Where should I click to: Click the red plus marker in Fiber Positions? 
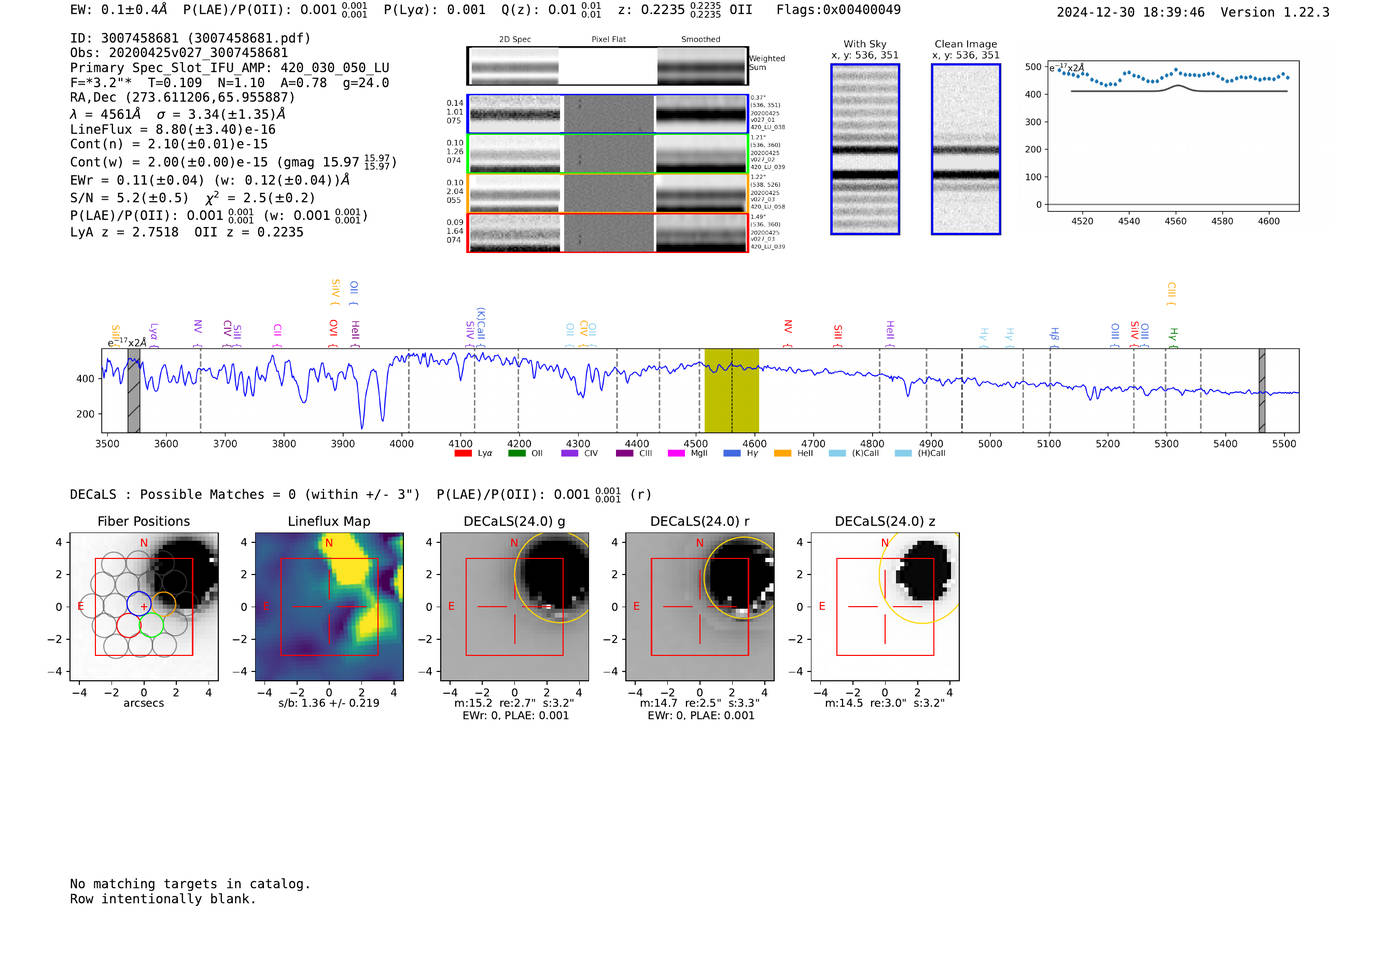pos(144,606)
